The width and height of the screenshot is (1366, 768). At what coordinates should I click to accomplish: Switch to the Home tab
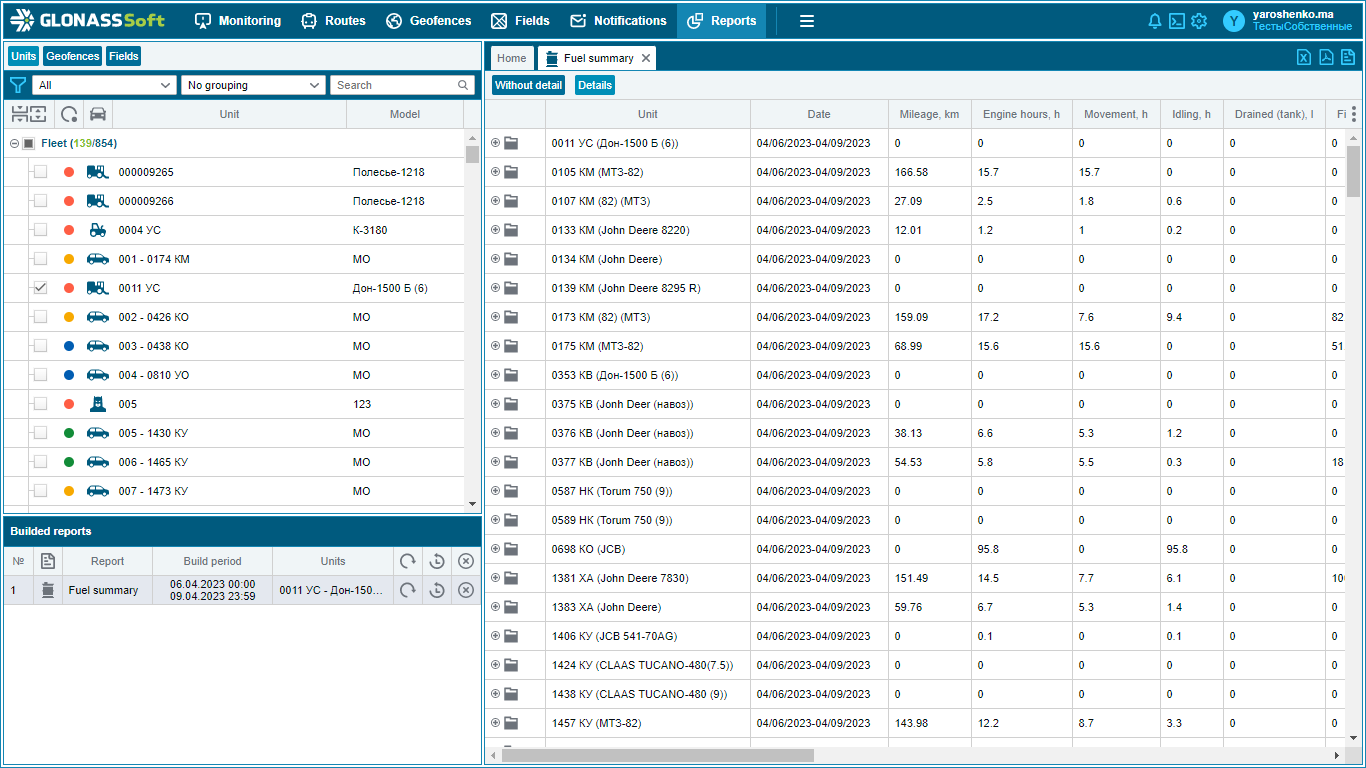(x=511, y=58)
